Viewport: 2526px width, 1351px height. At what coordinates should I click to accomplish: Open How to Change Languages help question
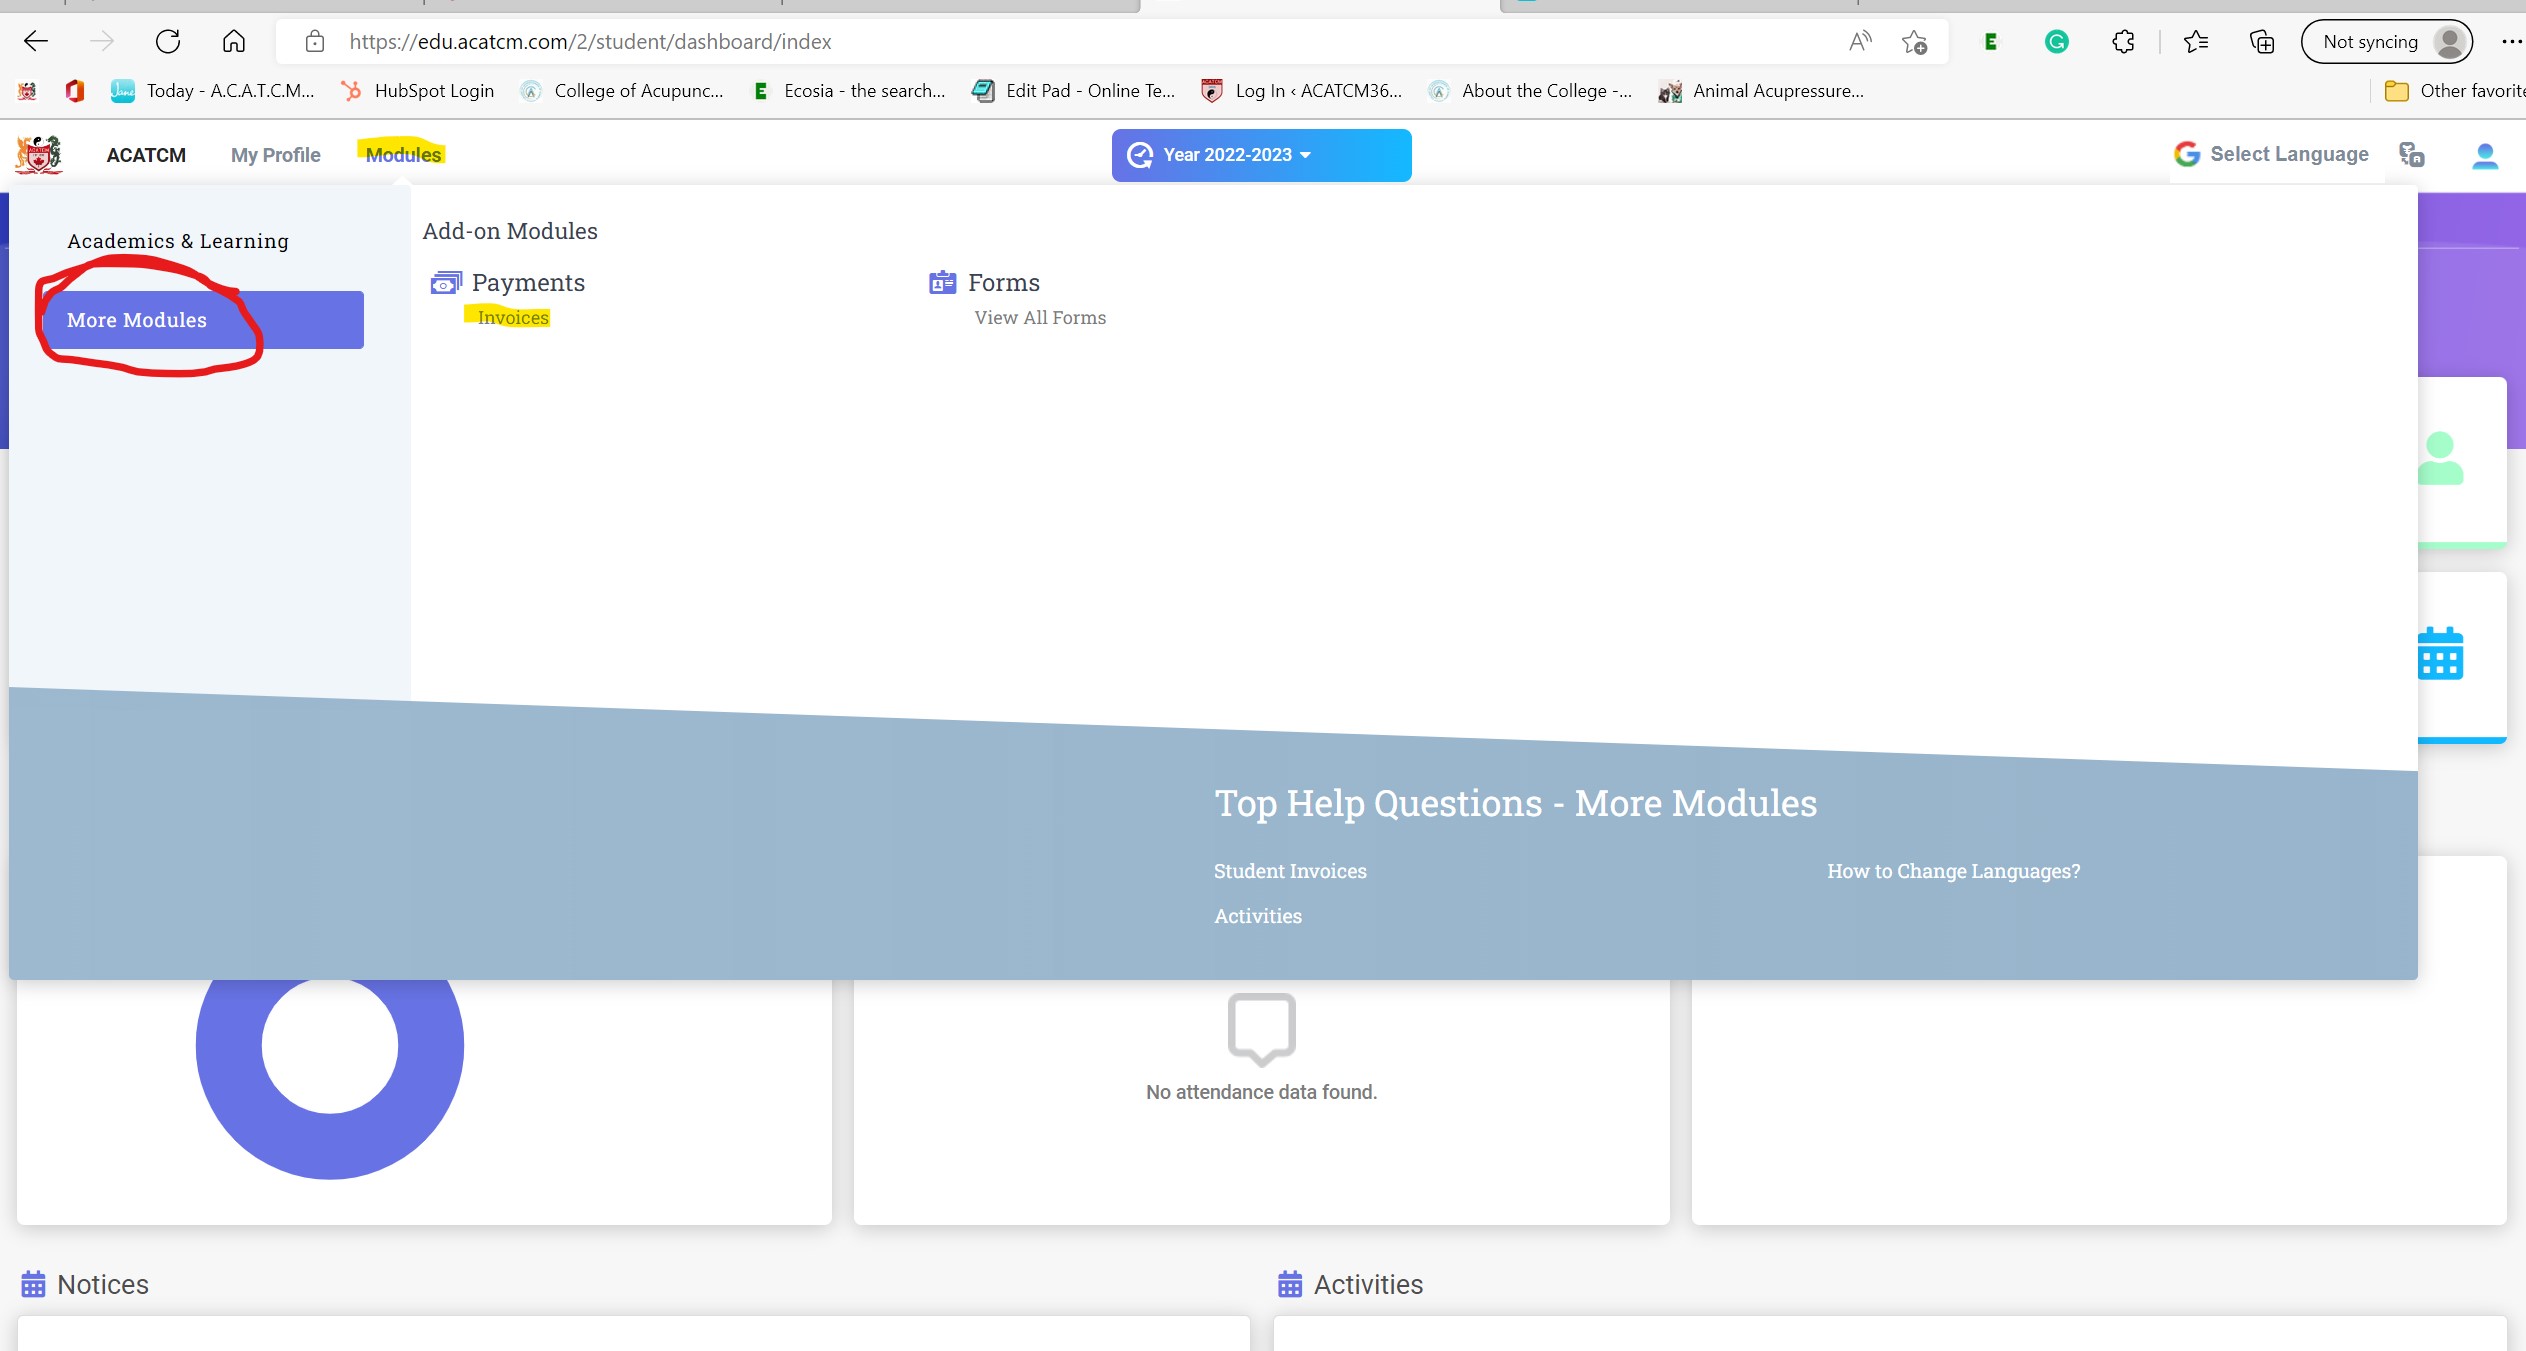click(1953, 871)
